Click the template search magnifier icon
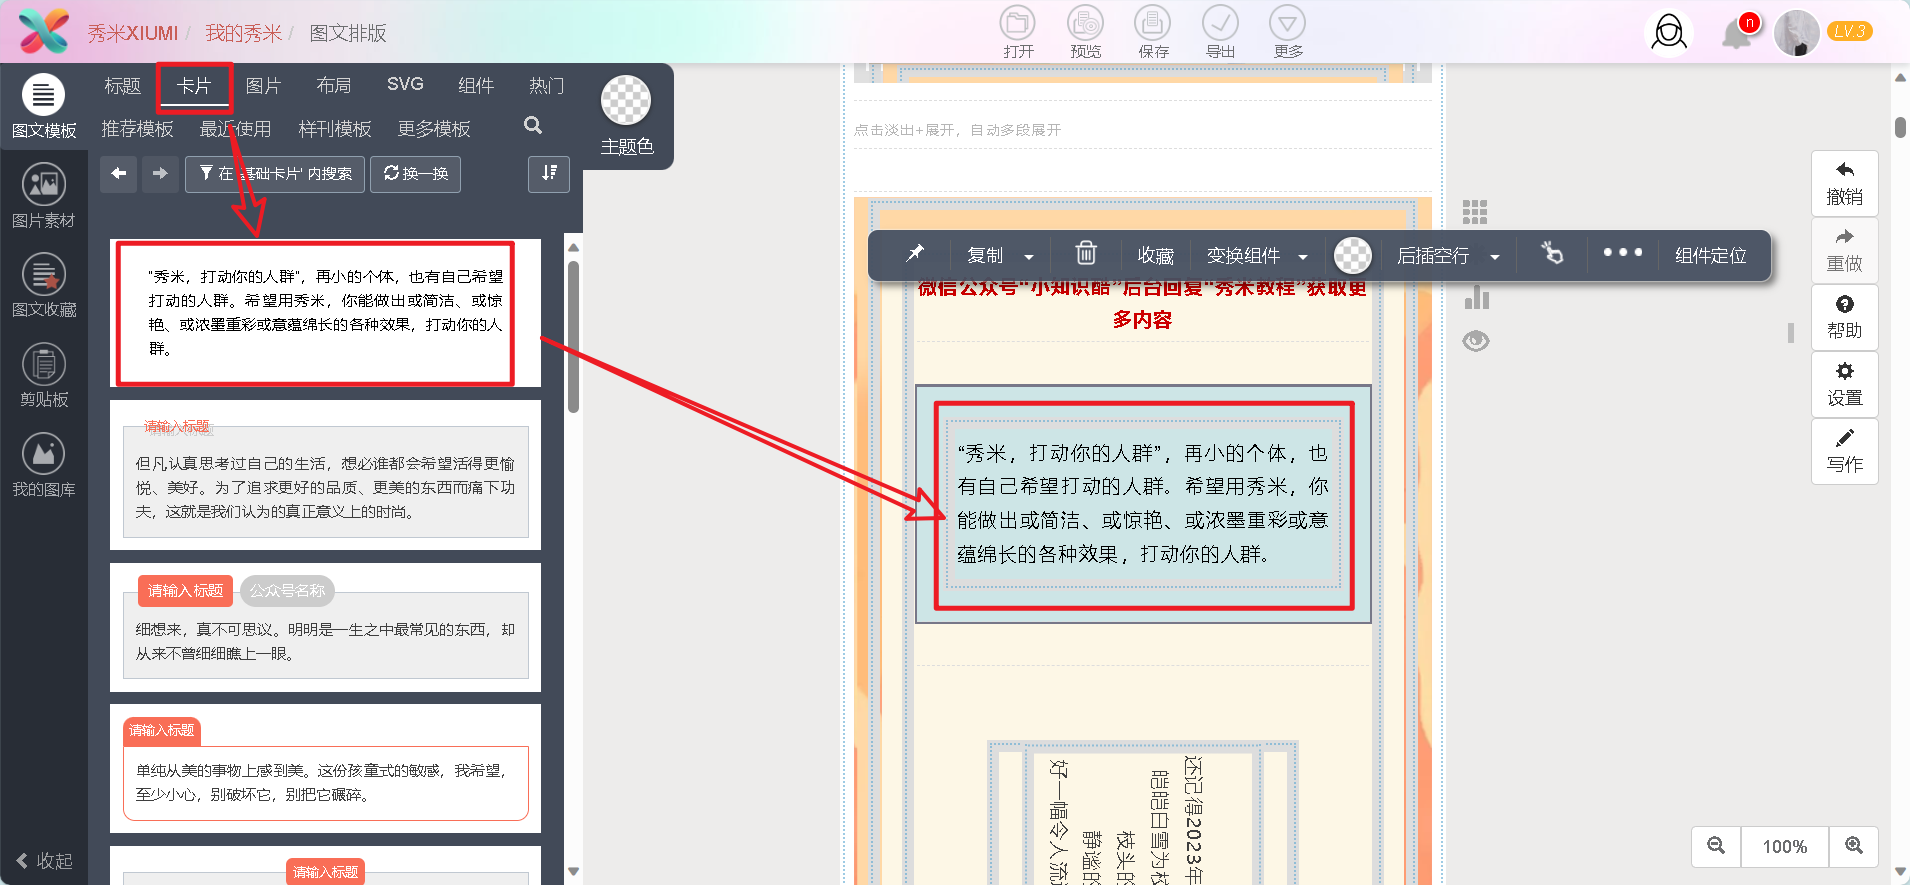Viewport: 1910px width, 885px height. [533, 125]
